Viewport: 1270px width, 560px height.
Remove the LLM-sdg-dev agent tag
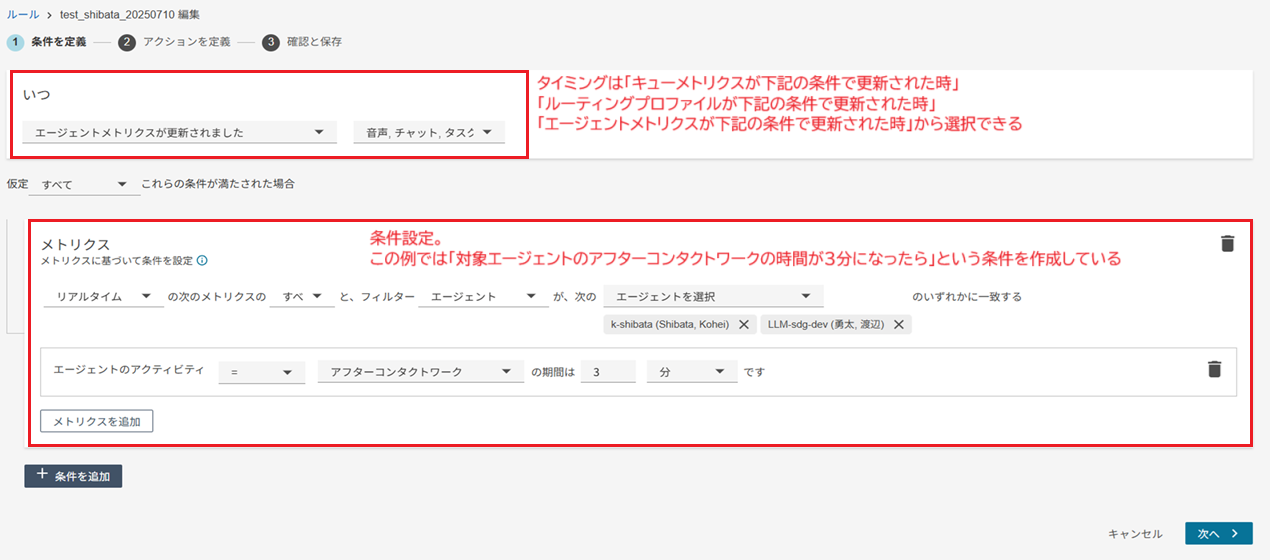[898, 324]
